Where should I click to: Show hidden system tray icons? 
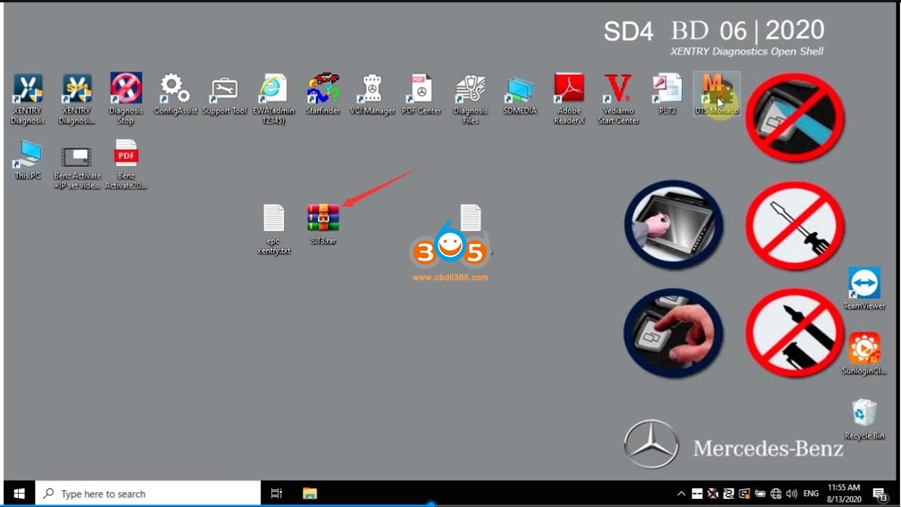pos(681,493)
